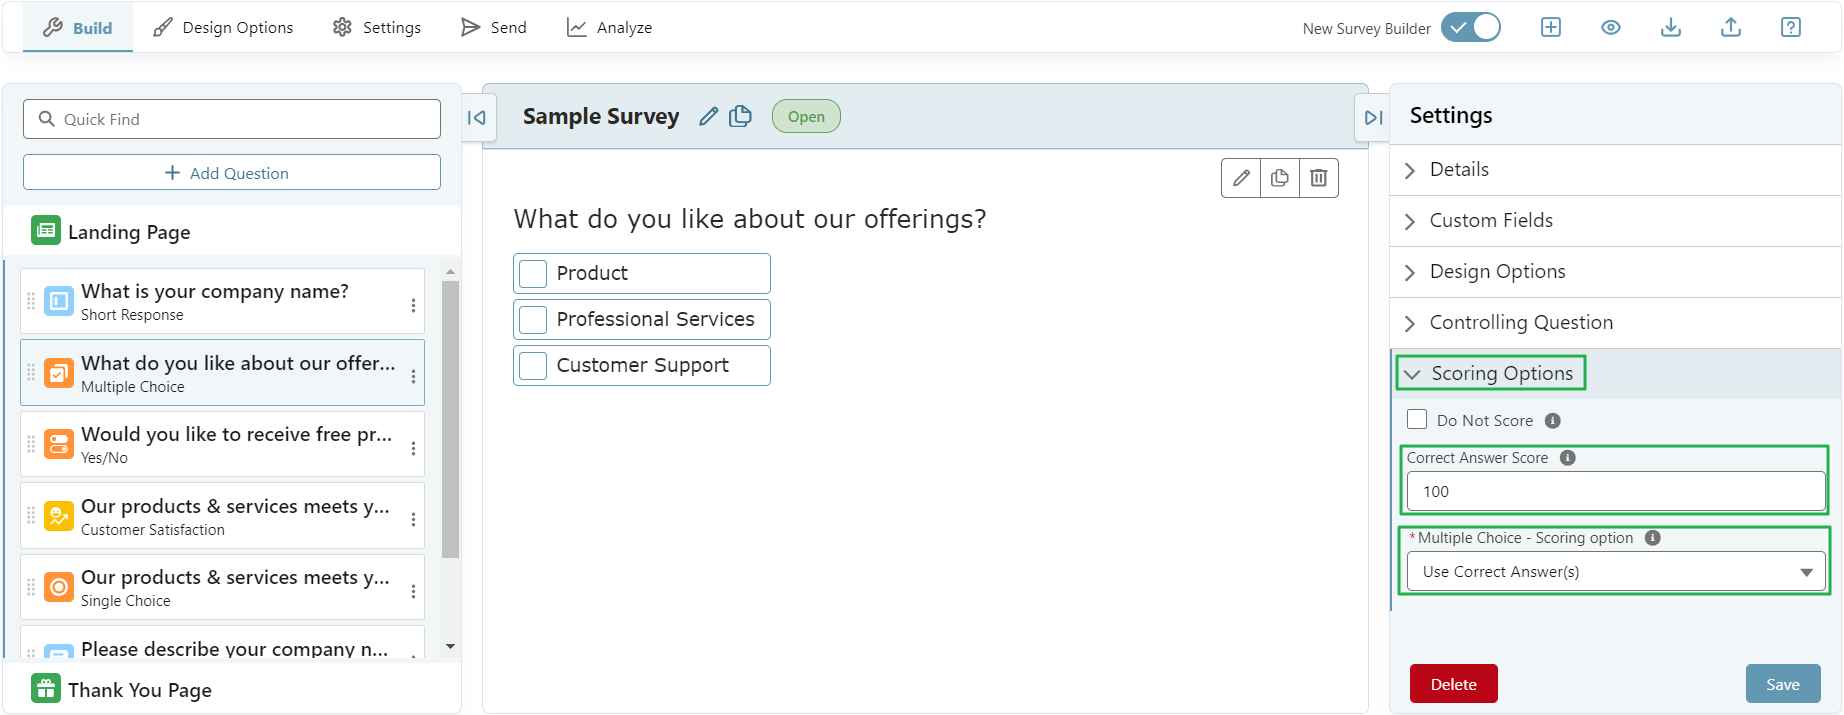Open Multiple Choice Scoring option dropdown

point(1616,572)
